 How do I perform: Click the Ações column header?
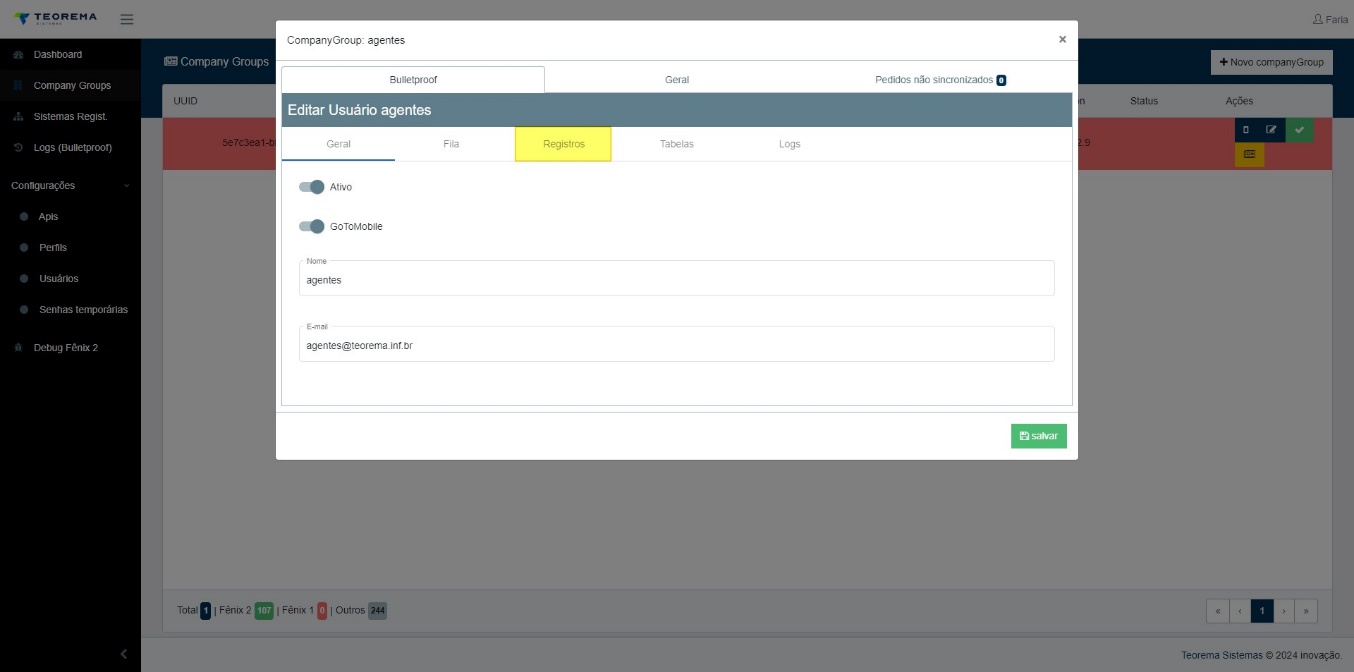1239,101
